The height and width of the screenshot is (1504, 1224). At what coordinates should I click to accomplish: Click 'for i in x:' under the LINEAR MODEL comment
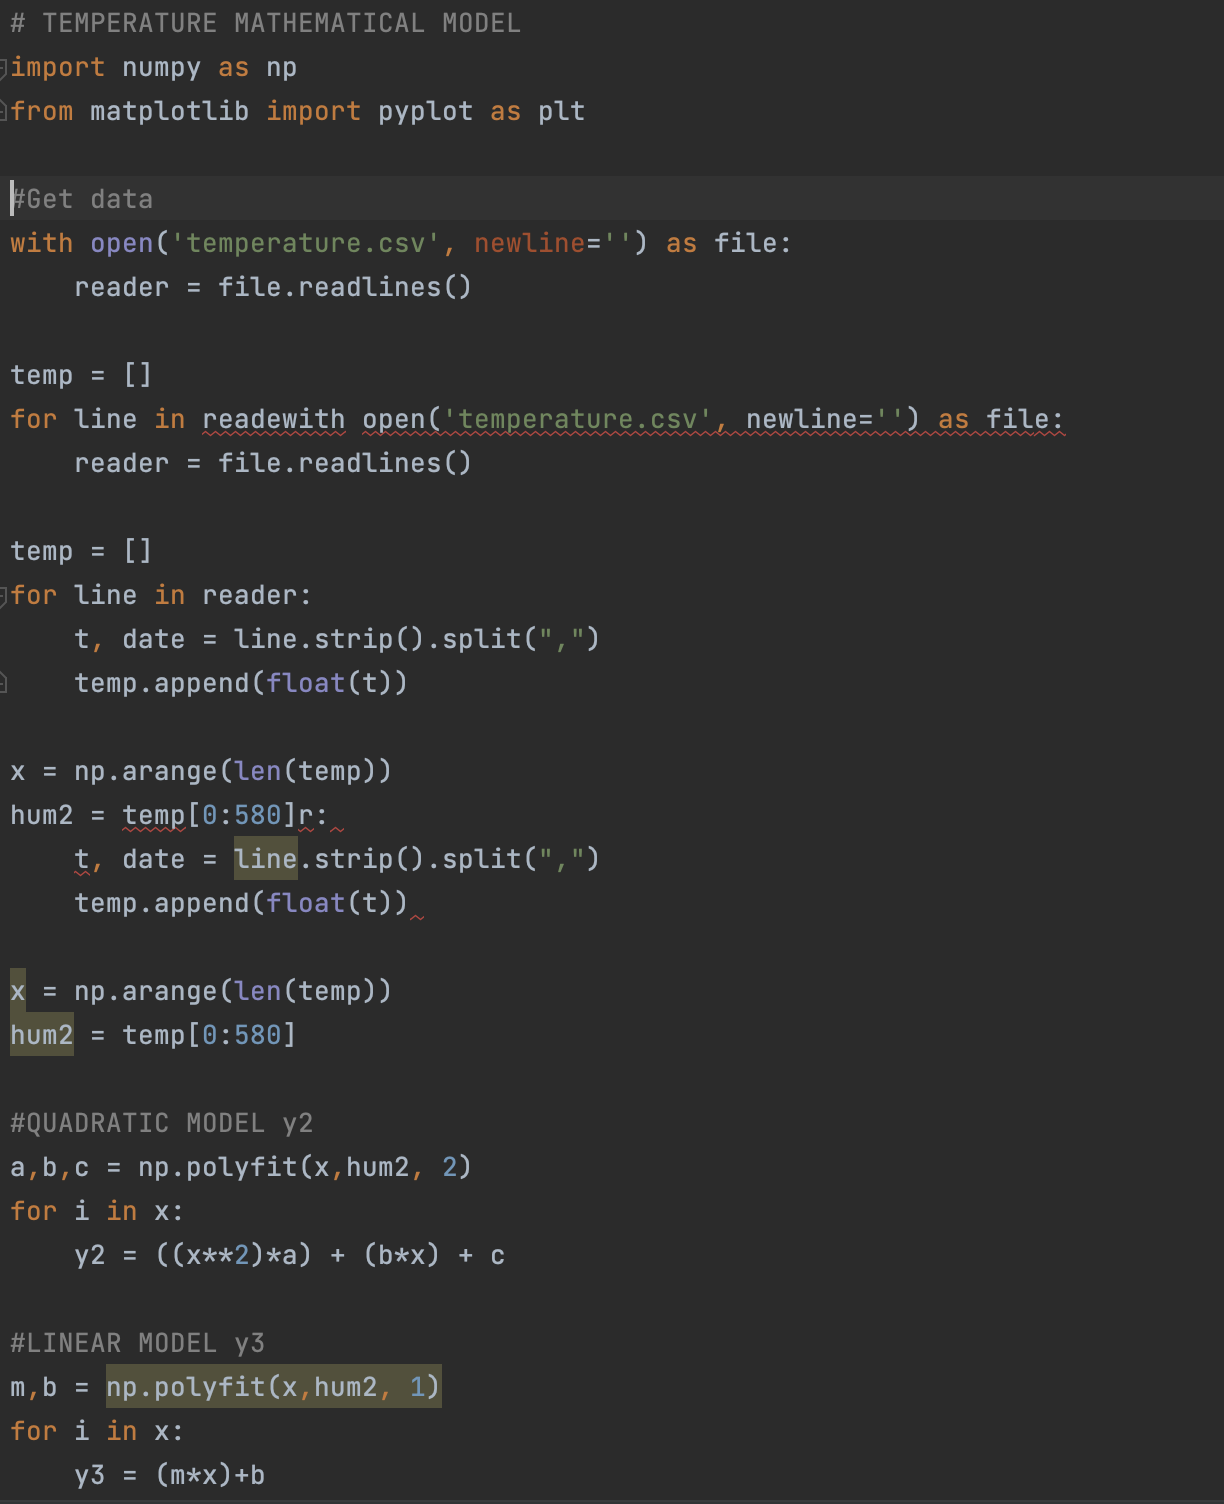pyautogui.click(x=97, y=1431)
